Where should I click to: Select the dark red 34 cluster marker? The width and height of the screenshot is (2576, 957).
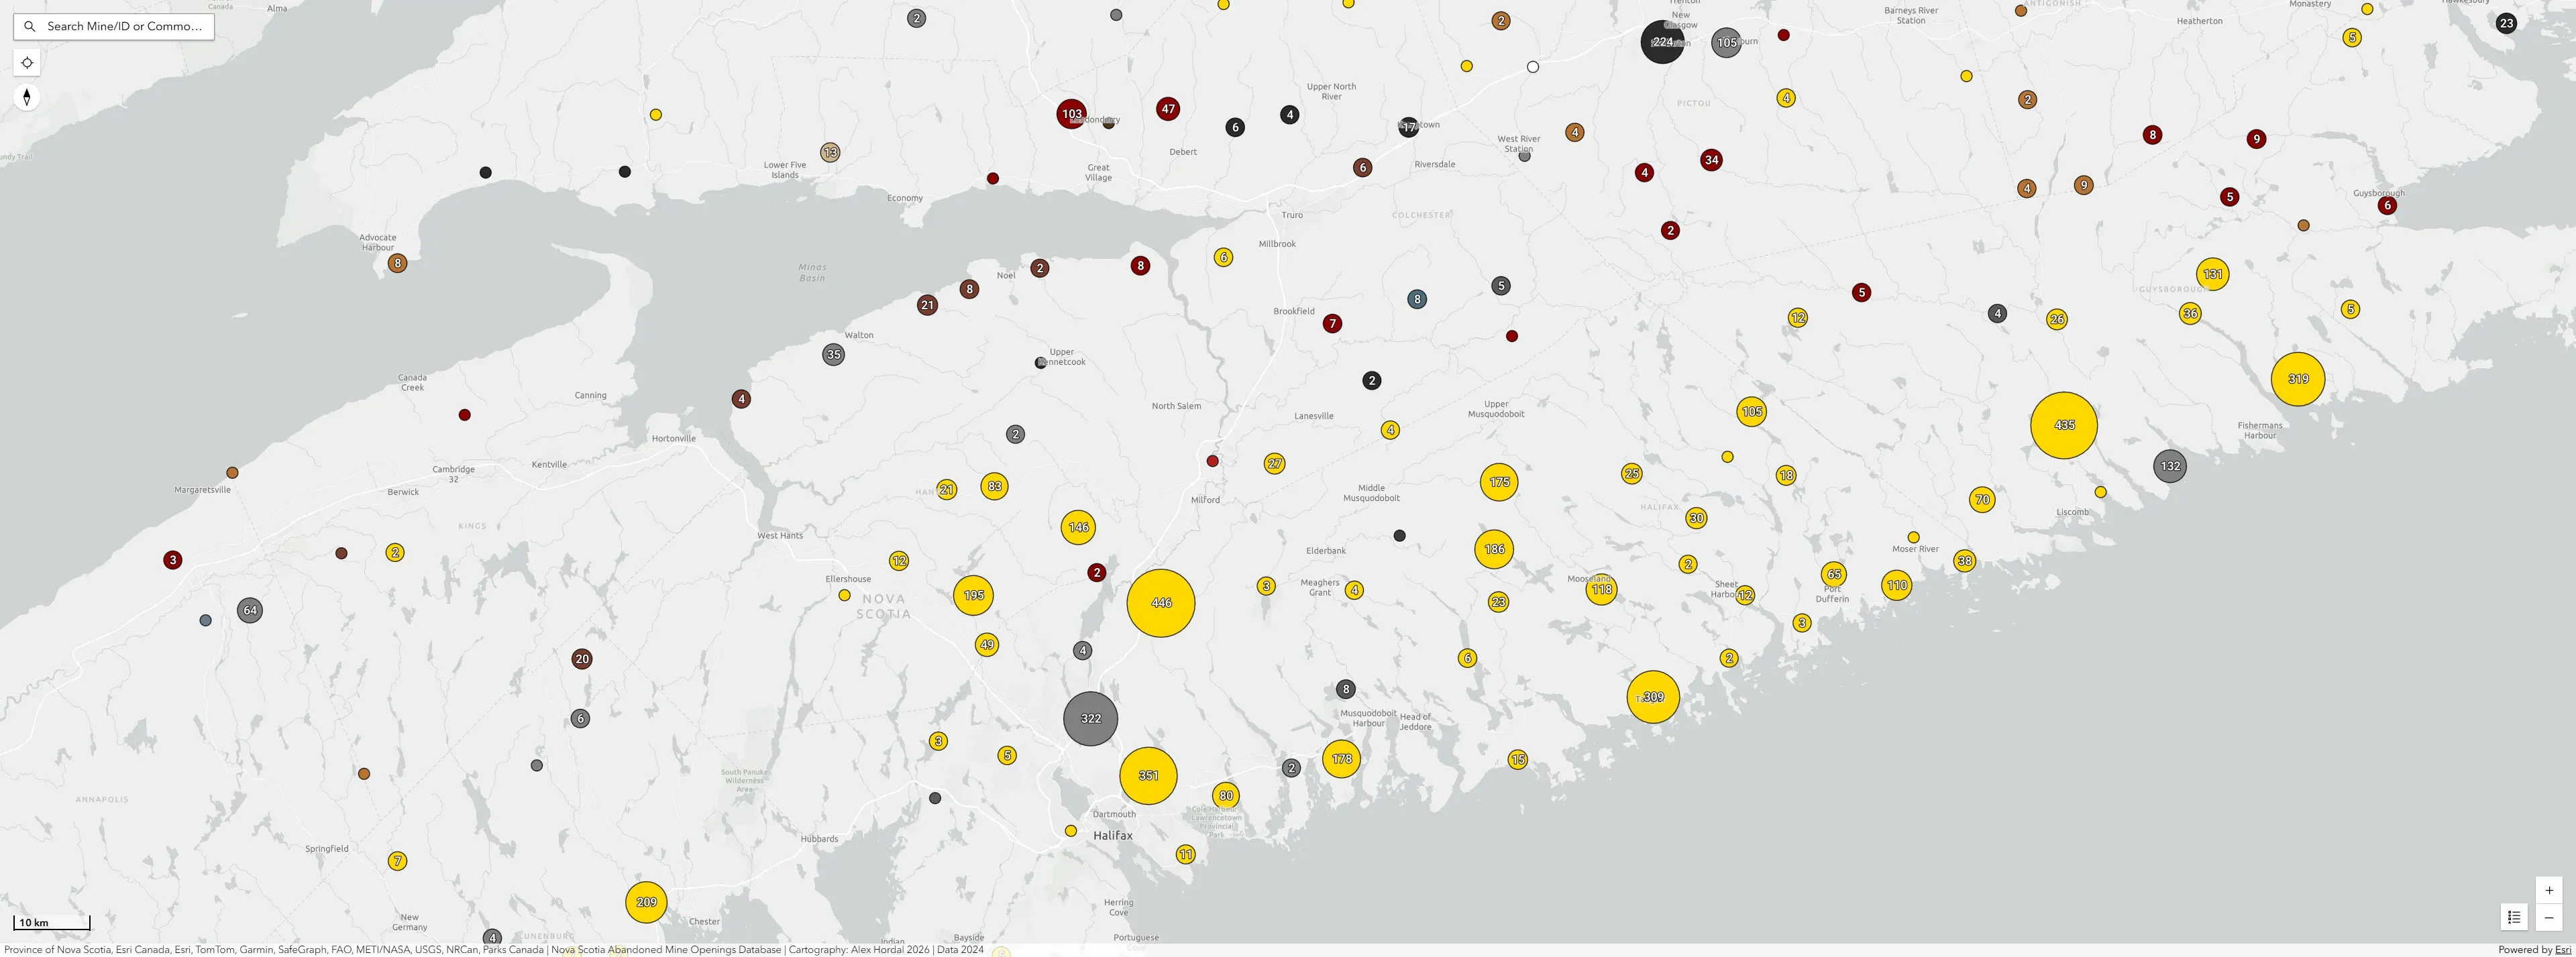[1711, 160]
